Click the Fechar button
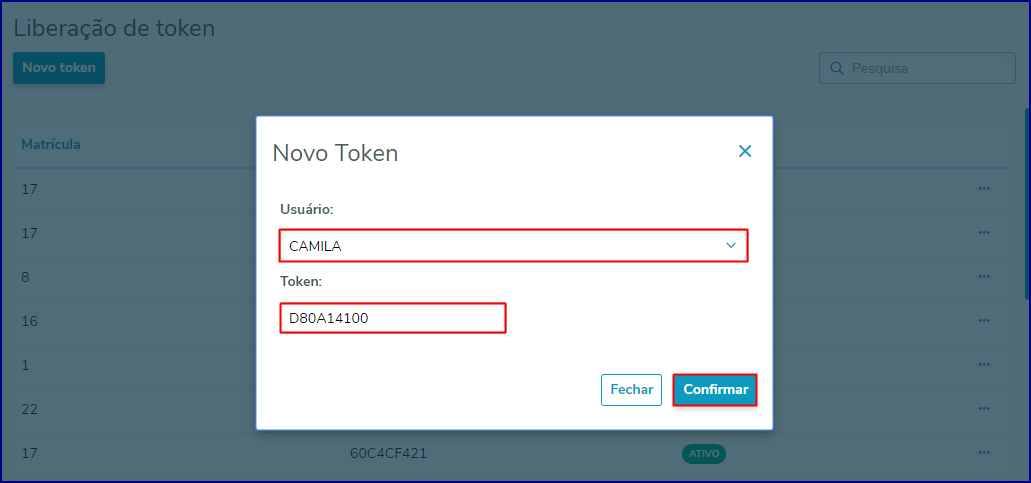Screen dimensions: 1031x483 point(631,390)
